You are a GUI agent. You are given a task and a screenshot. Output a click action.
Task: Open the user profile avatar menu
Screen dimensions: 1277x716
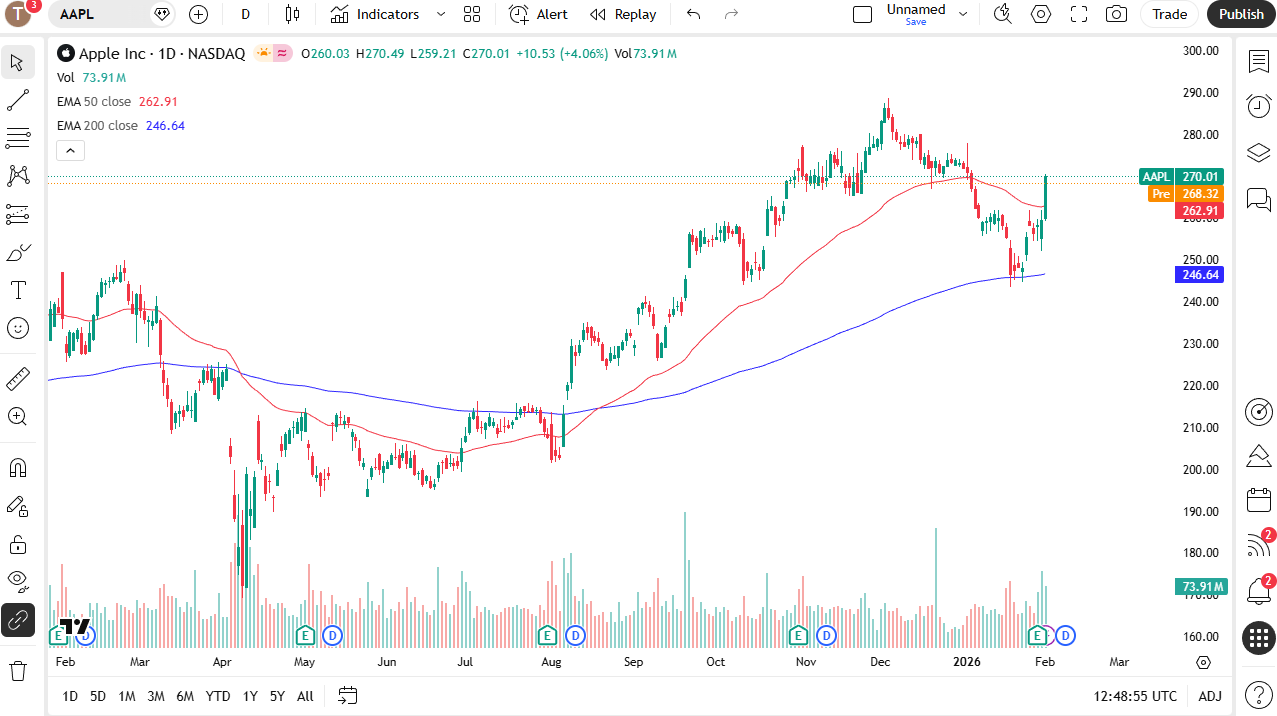(x=19, y=14)
